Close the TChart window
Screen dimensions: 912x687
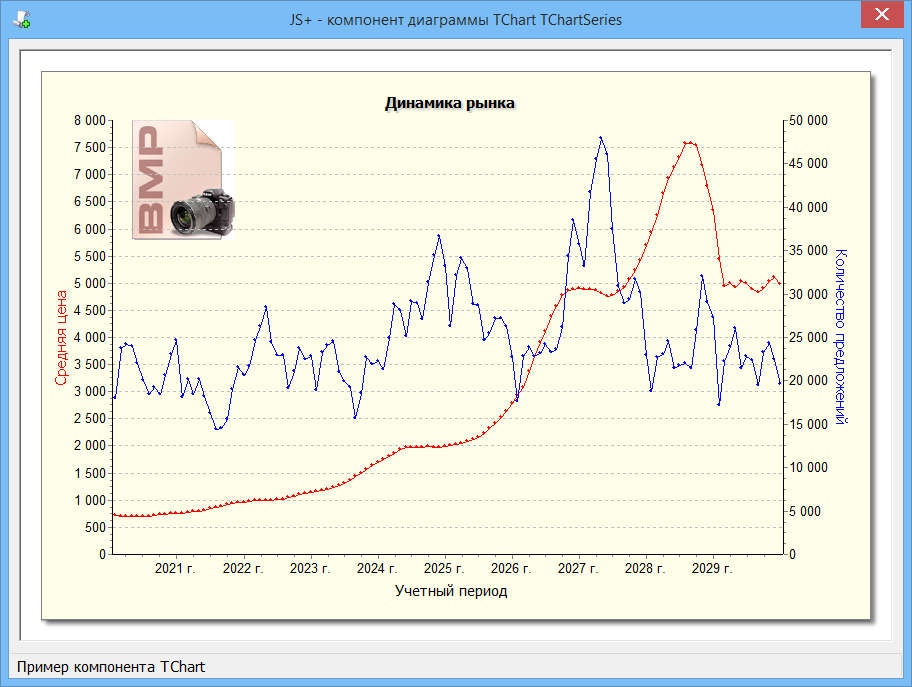[881, 15]
